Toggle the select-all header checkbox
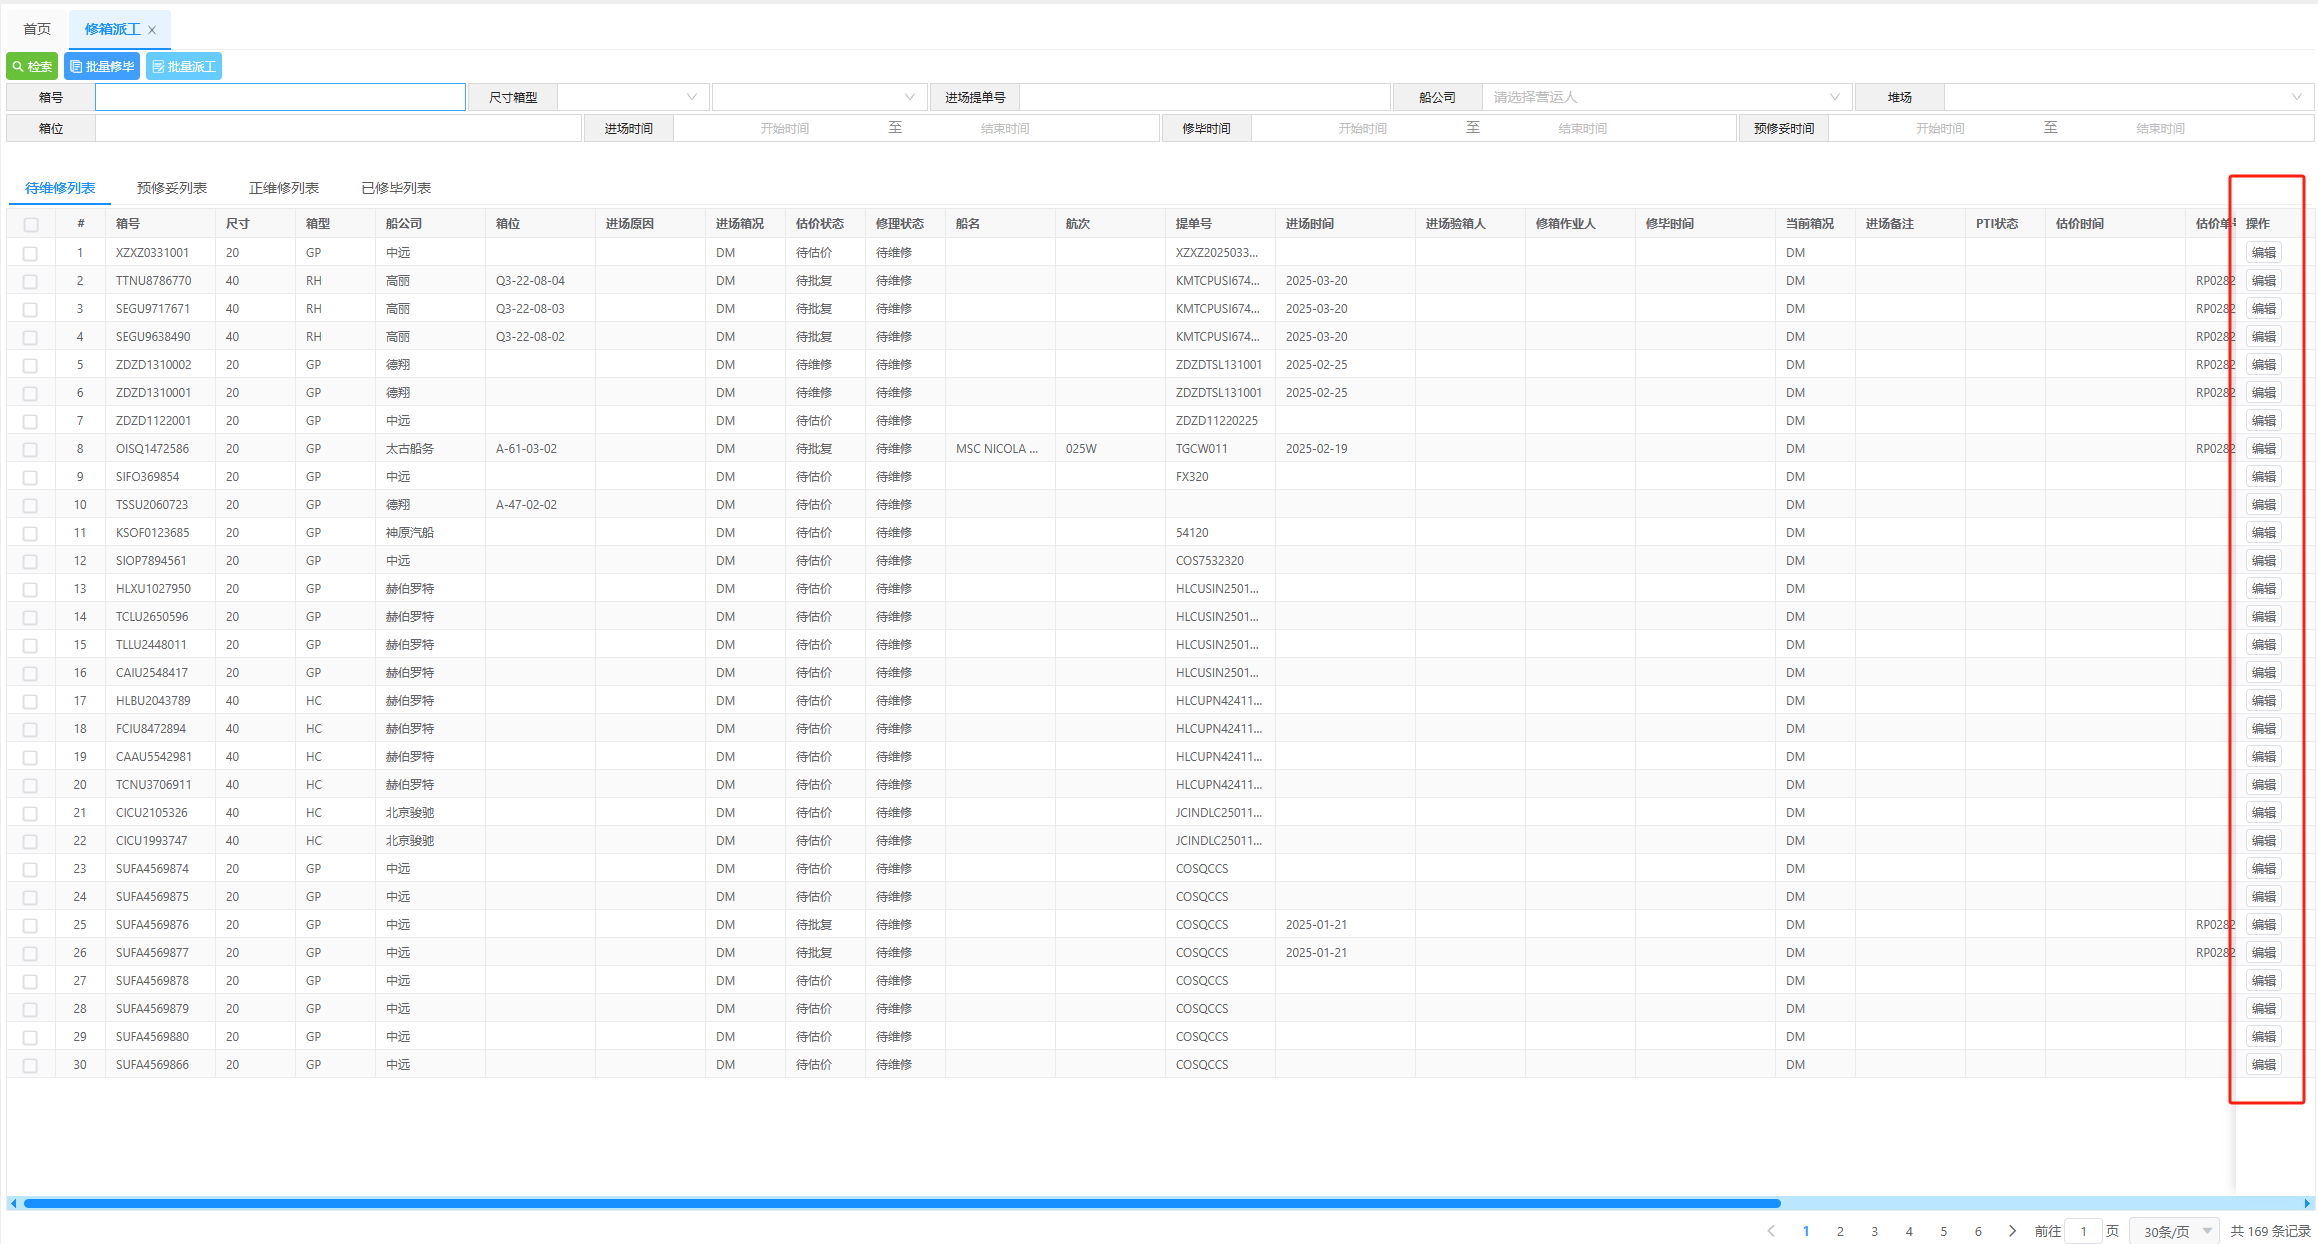Viewport: 2318px width, 1244px height. pyautogui.click(x=31, y=225)
